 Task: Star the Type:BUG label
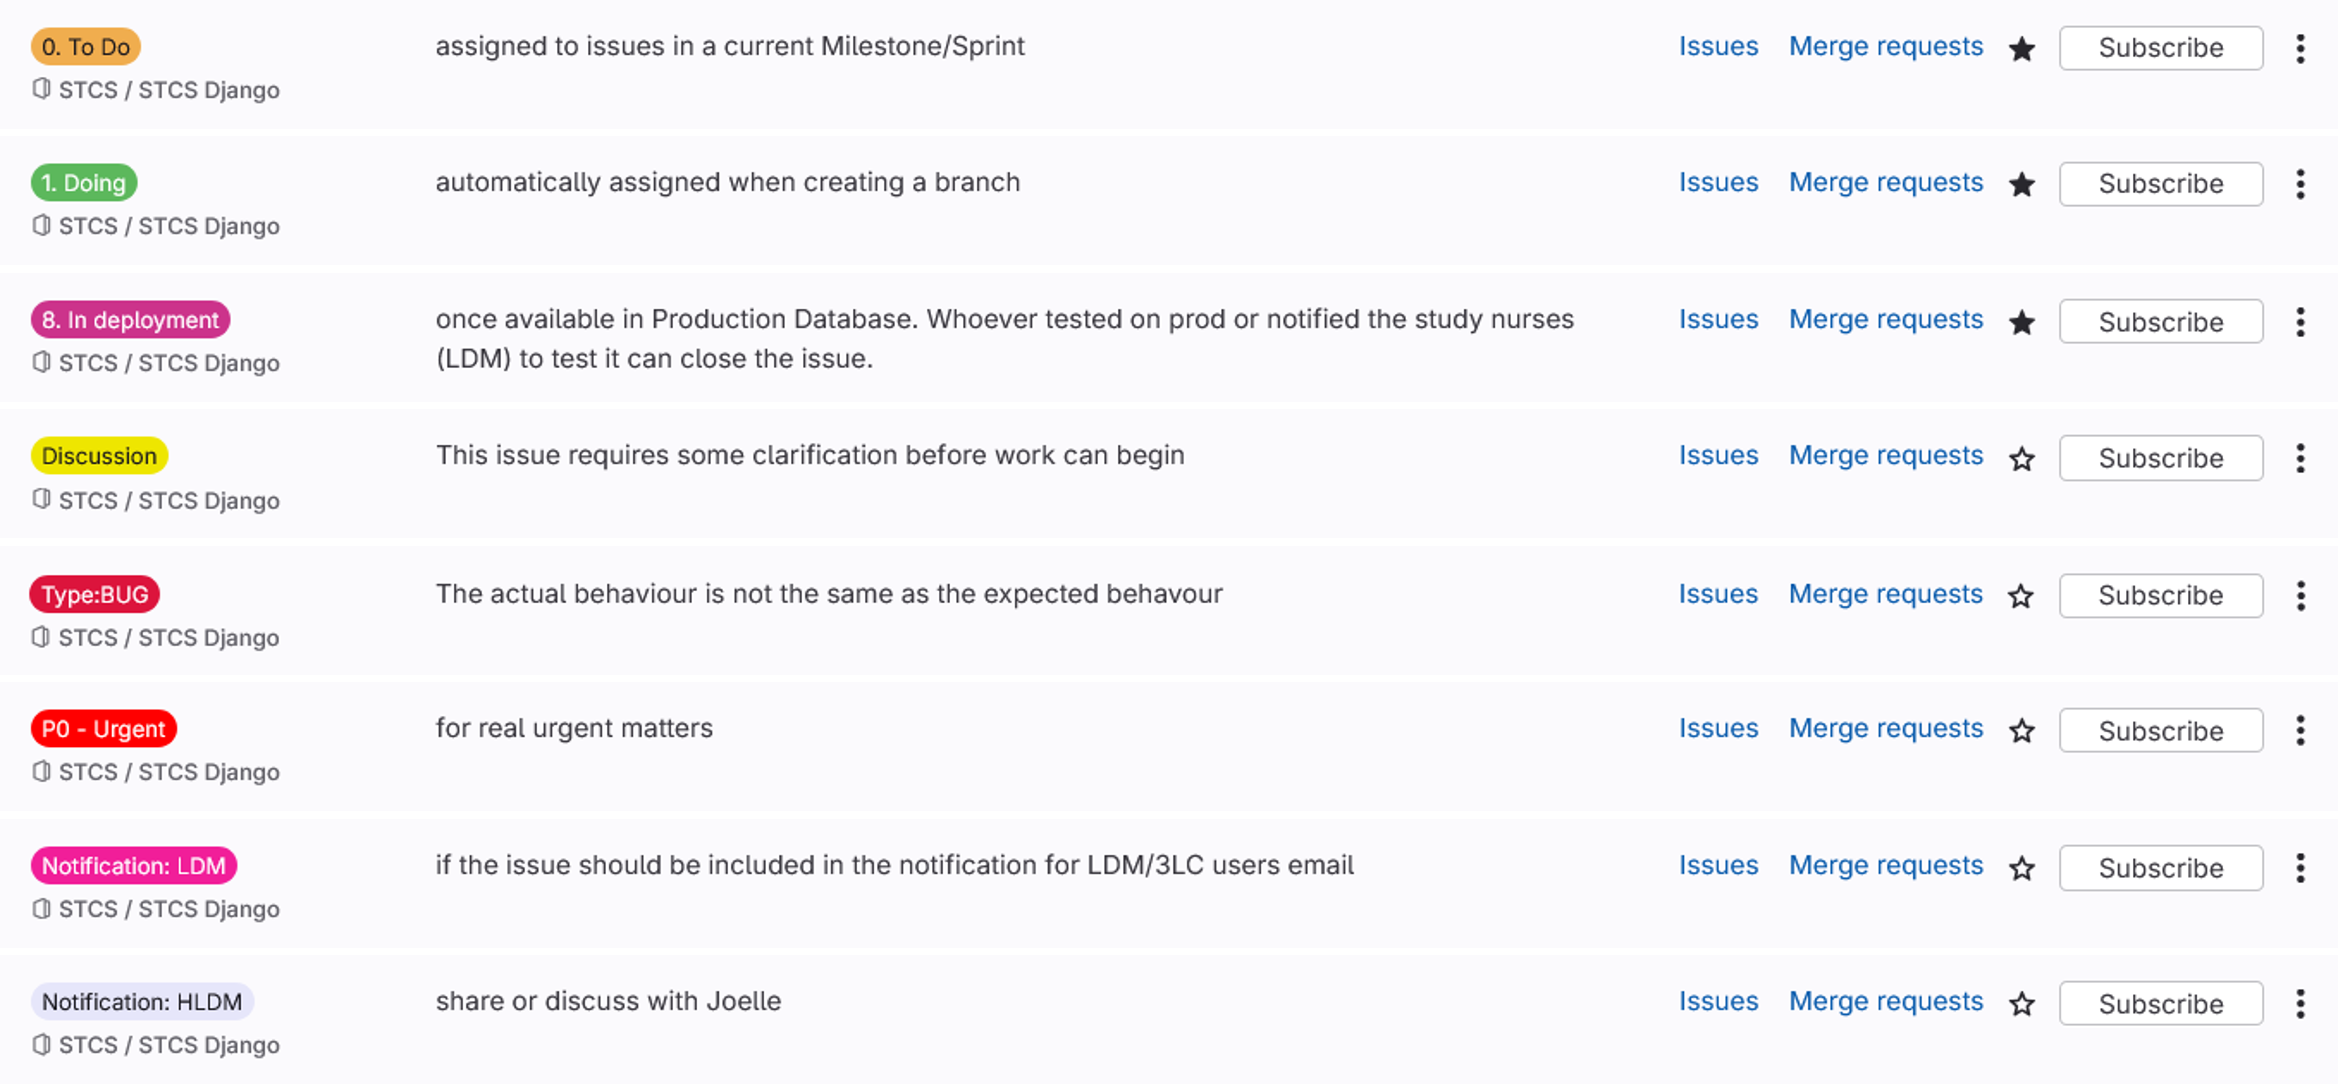pyautogui.click(x=2021, y=596)
